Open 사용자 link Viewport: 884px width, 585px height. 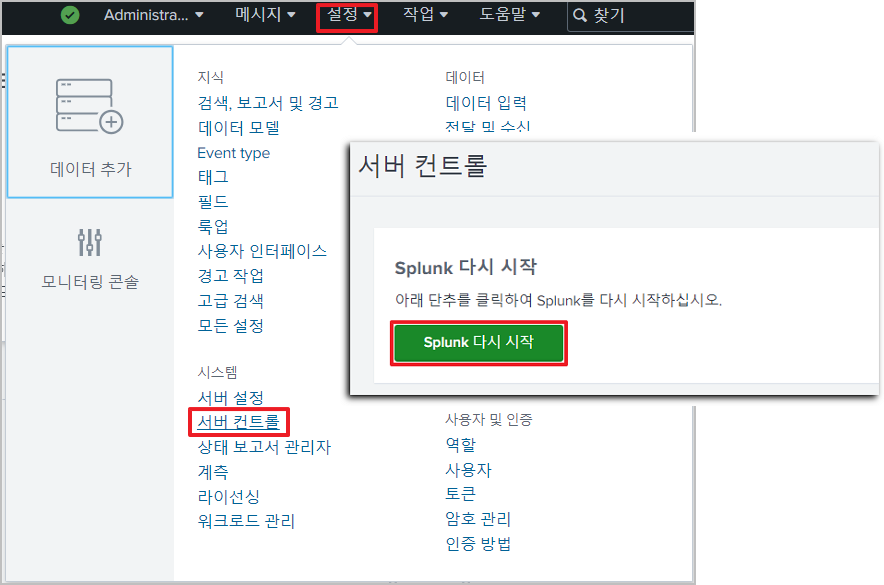(x=468, y=469)
